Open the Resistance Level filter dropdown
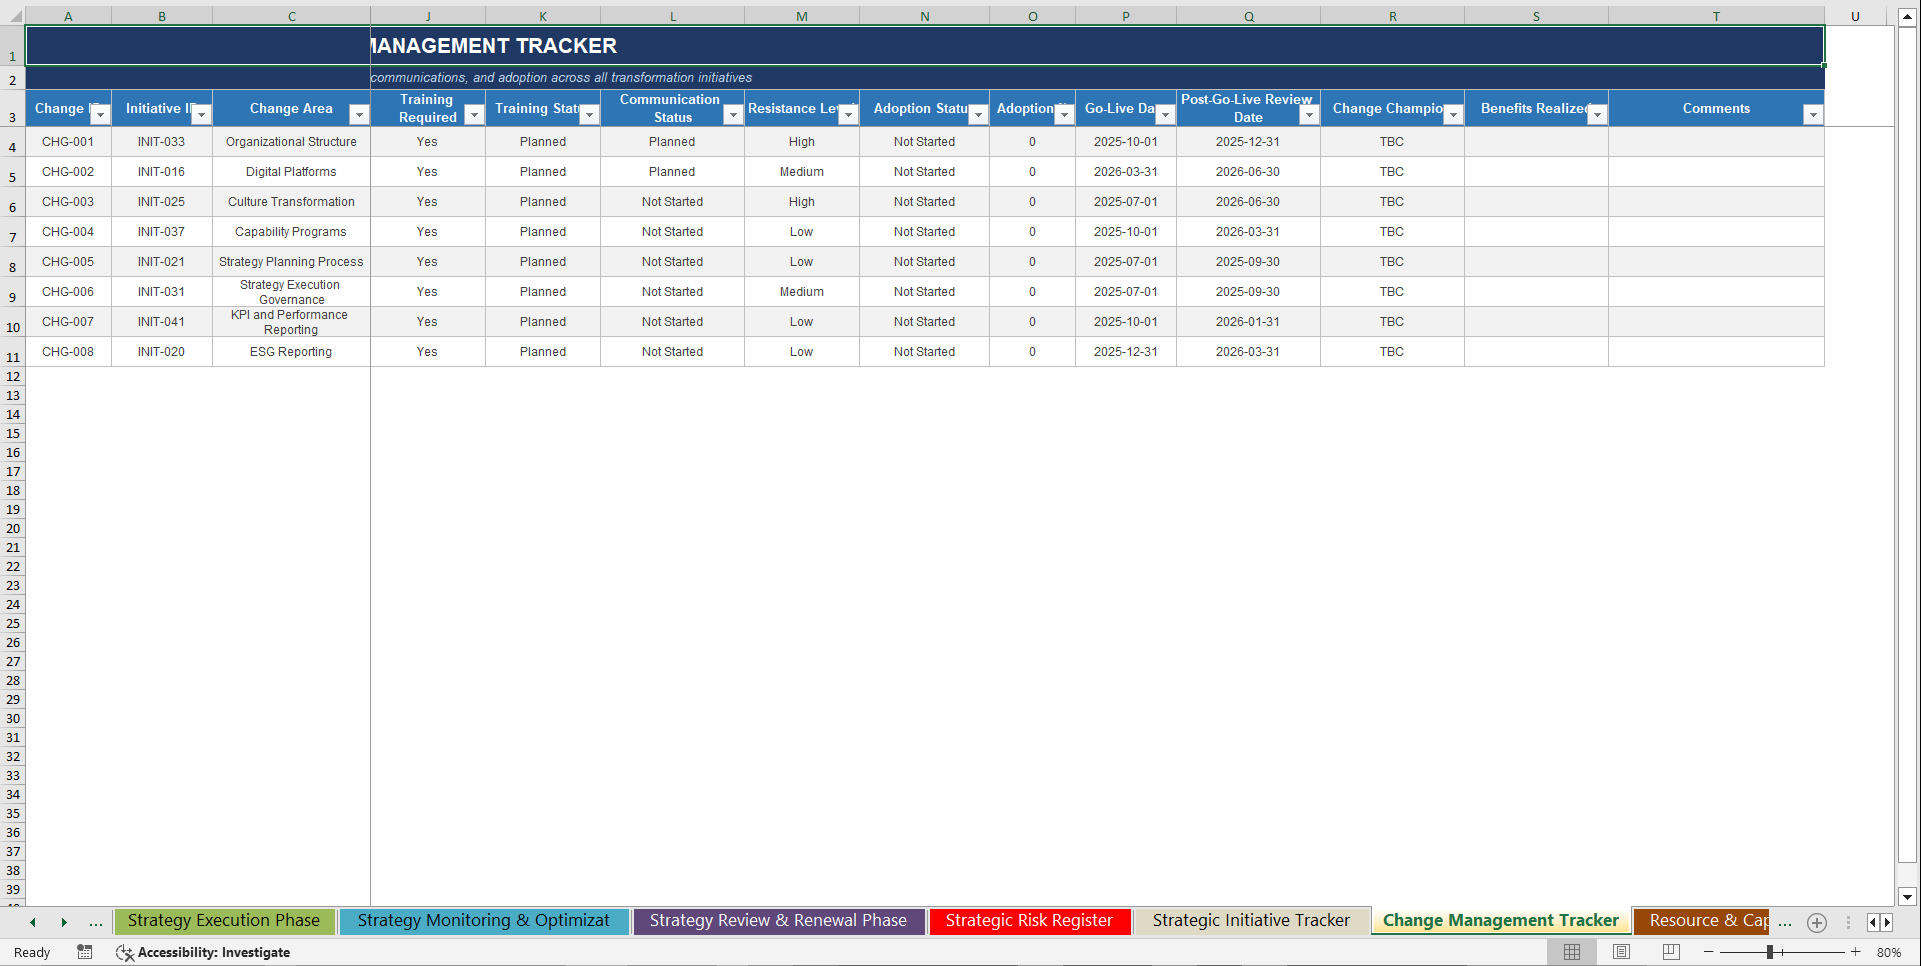The width and height of the screenshot is (1921, 966). (848, 115)
